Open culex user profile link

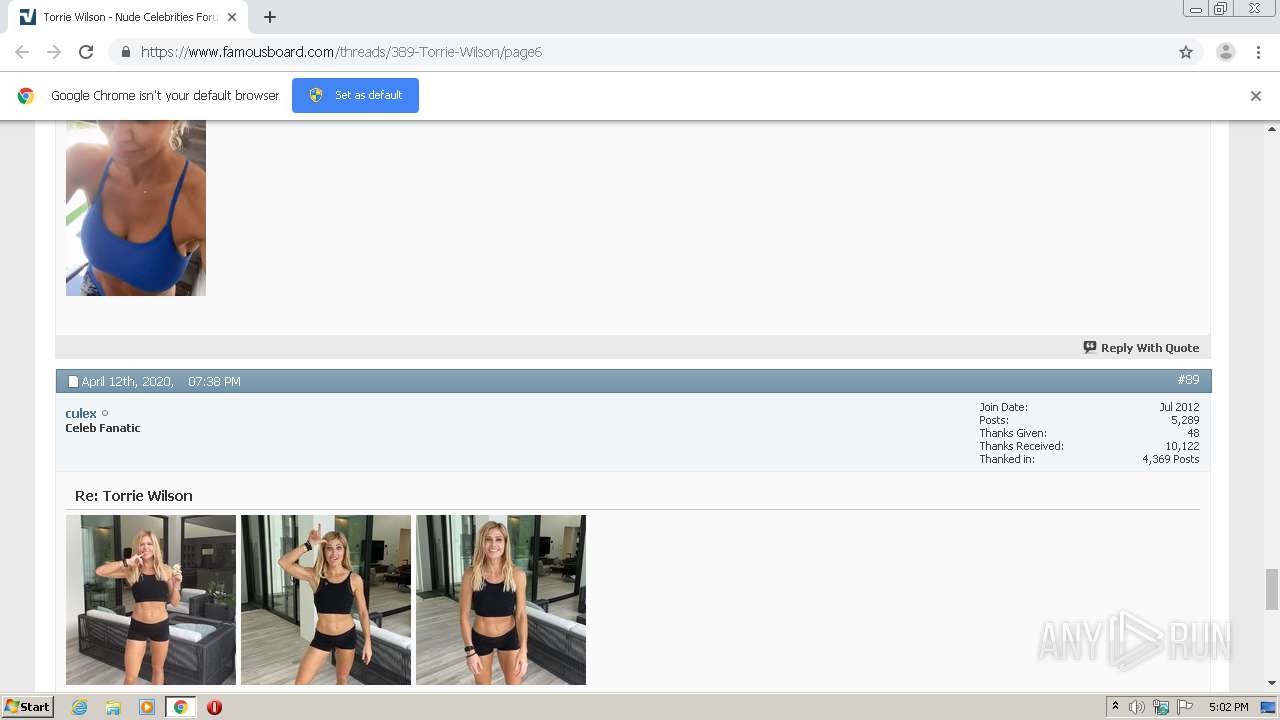(x=81, y=413)
